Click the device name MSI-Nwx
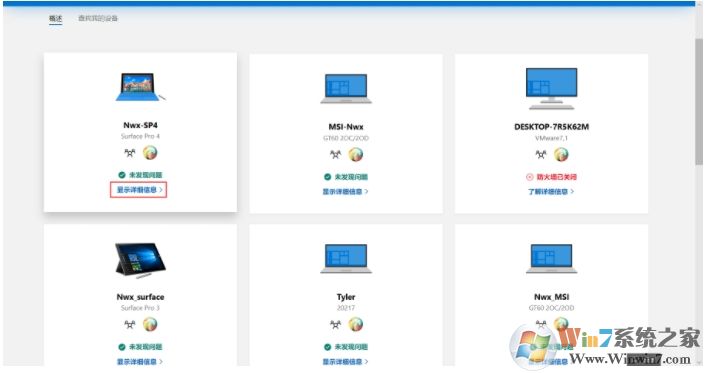The height and width of the screenshot is (373, 707). pyautogui.click(x=346, y=127)
